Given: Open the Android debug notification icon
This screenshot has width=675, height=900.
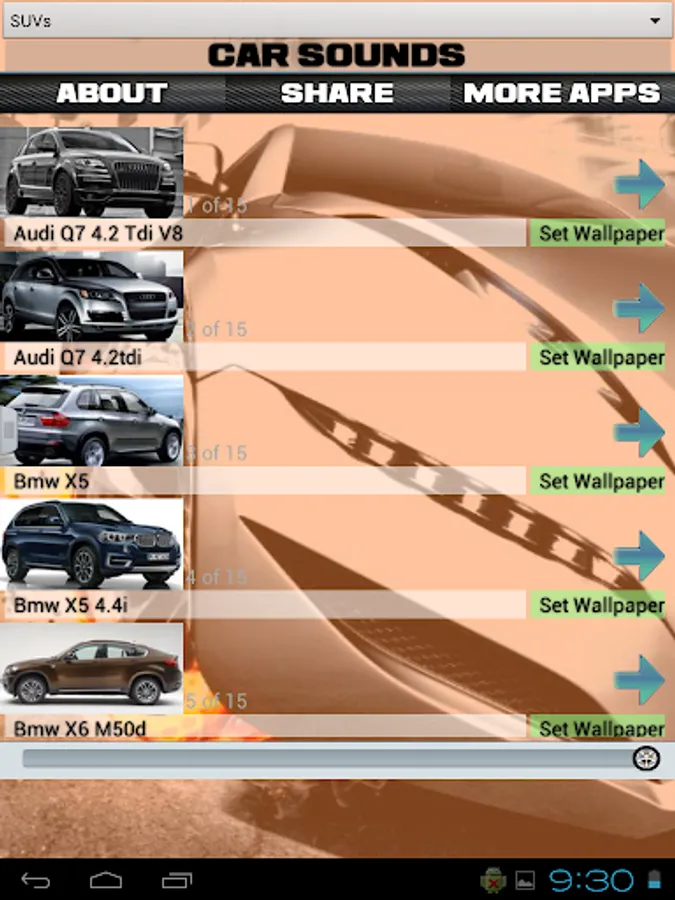Looking at the screenshot, I should point(493,880).
